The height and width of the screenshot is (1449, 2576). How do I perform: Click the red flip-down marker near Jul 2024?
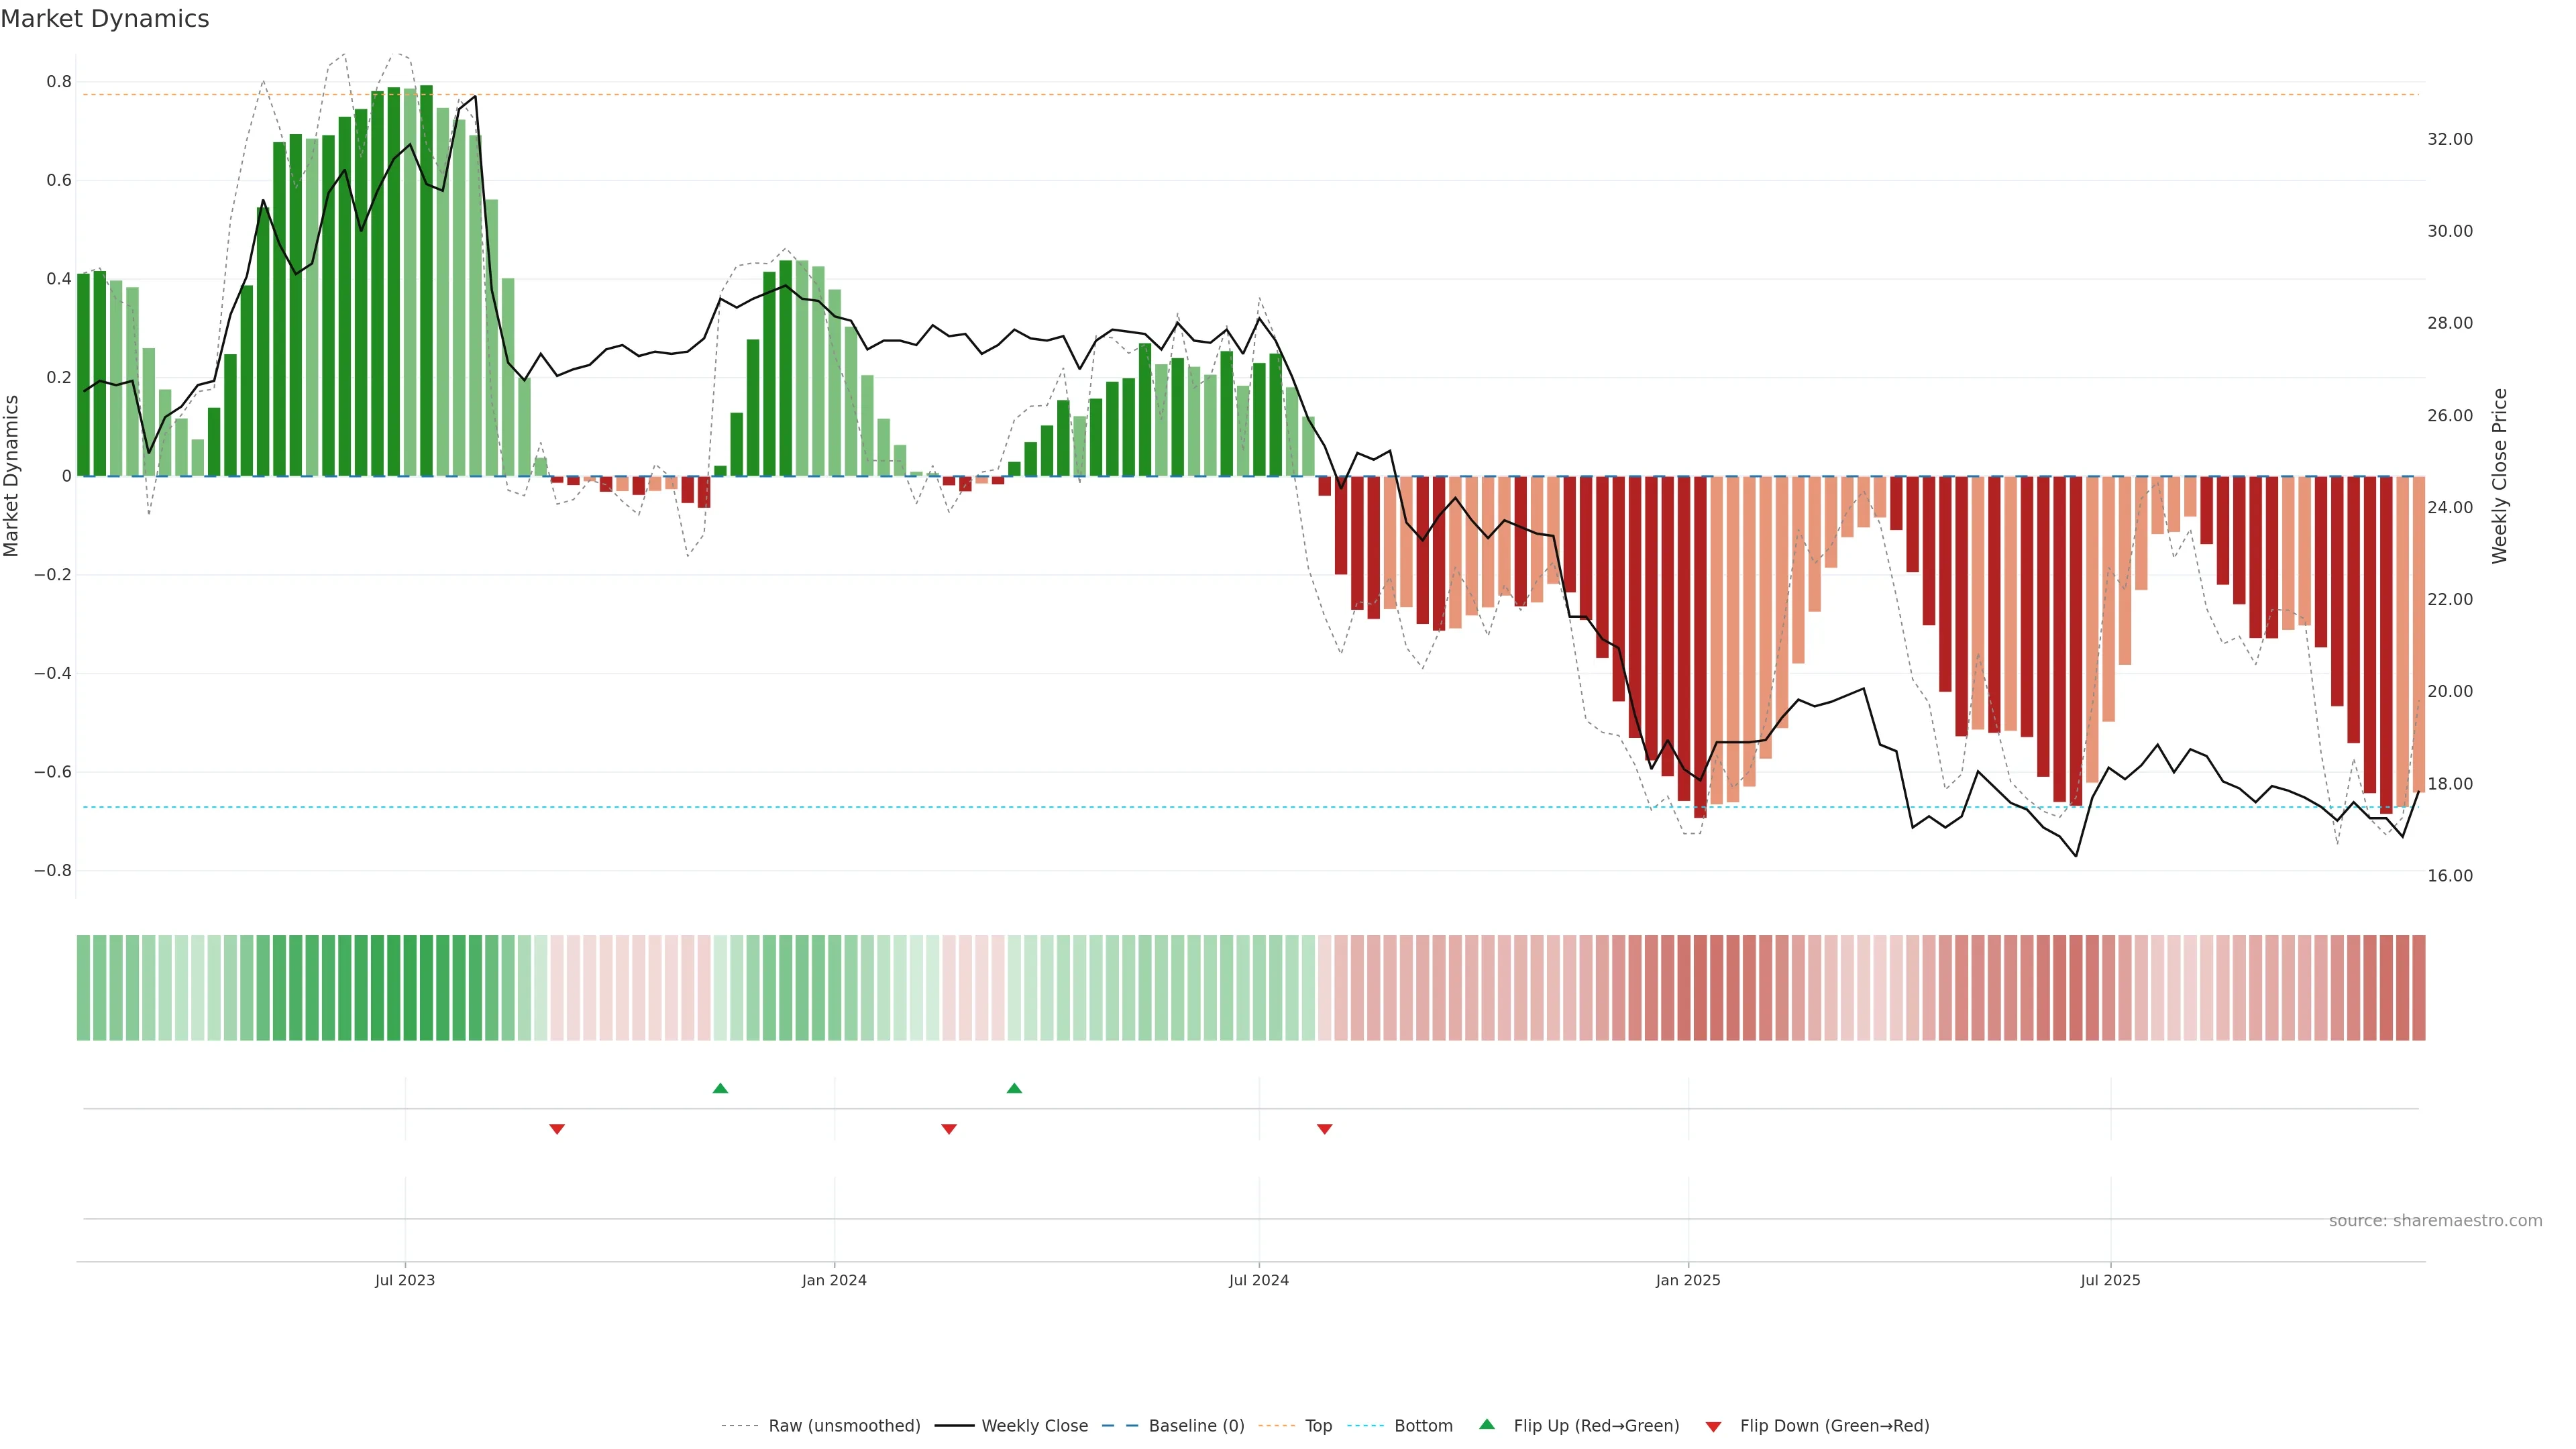(1324, 1129)
